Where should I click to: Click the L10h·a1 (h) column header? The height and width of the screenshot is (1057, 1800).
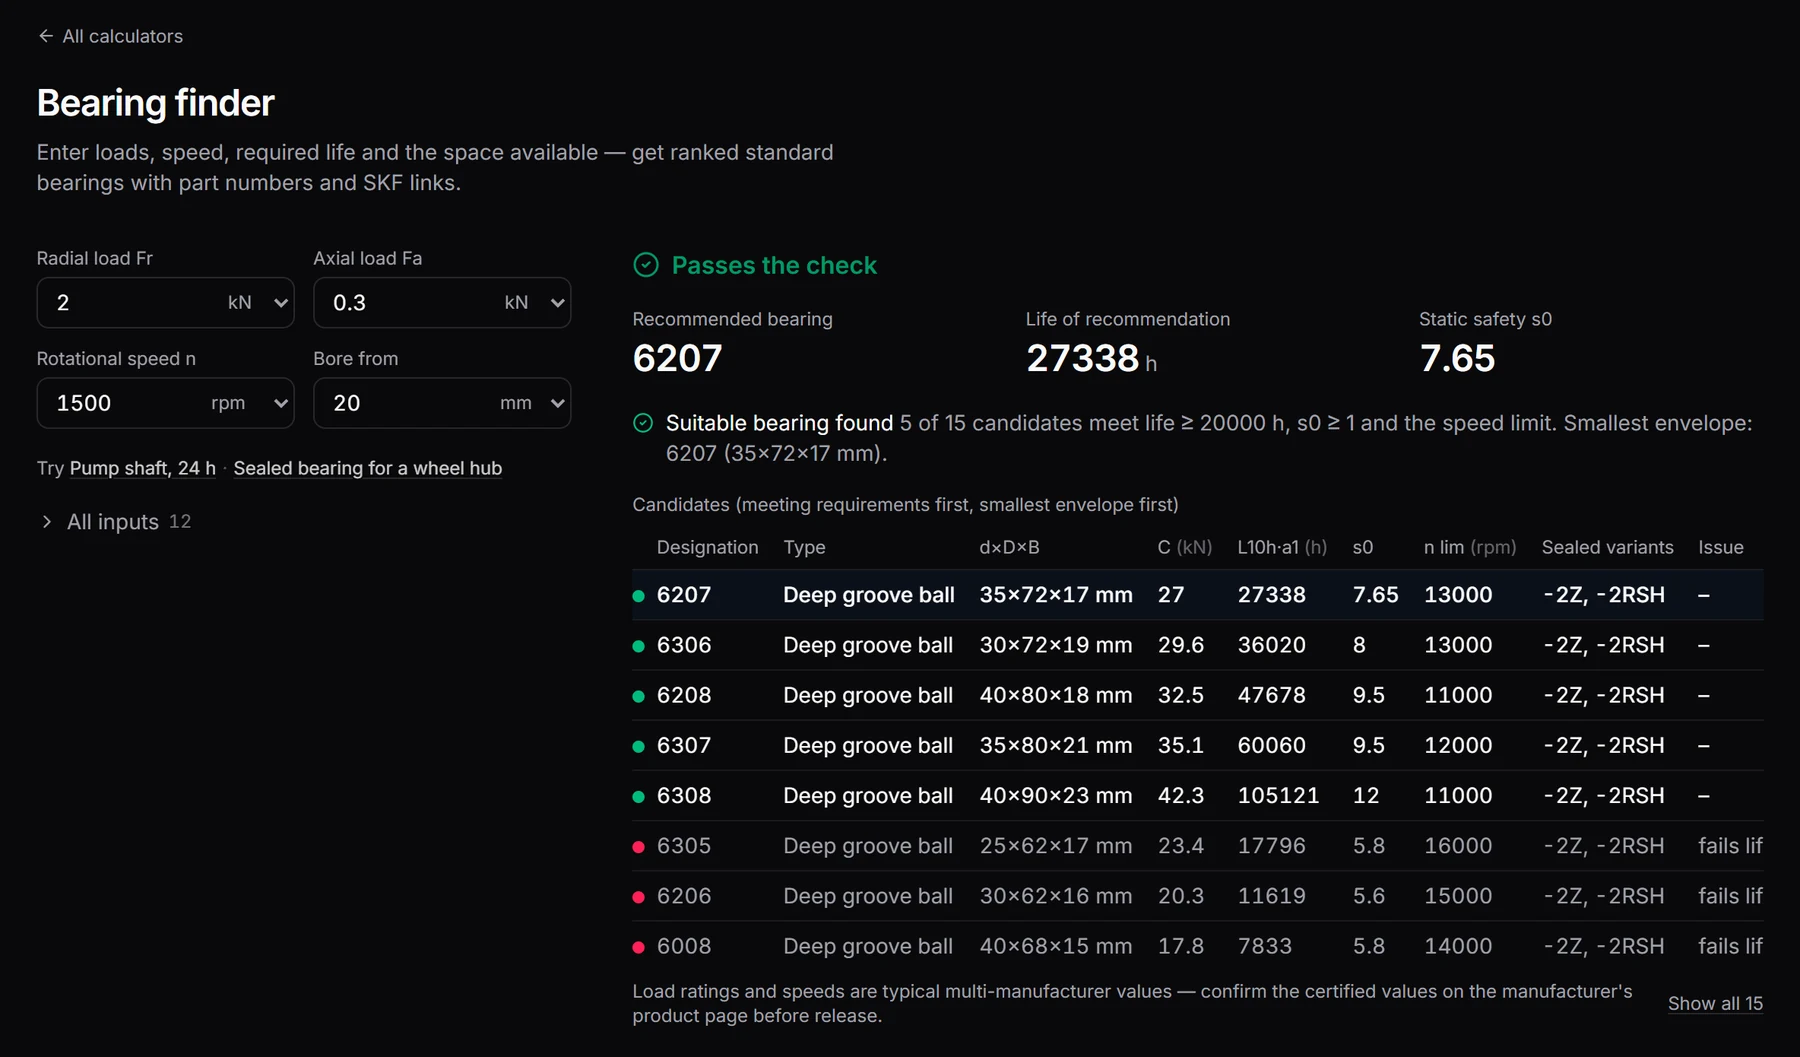pos(1282,547)
